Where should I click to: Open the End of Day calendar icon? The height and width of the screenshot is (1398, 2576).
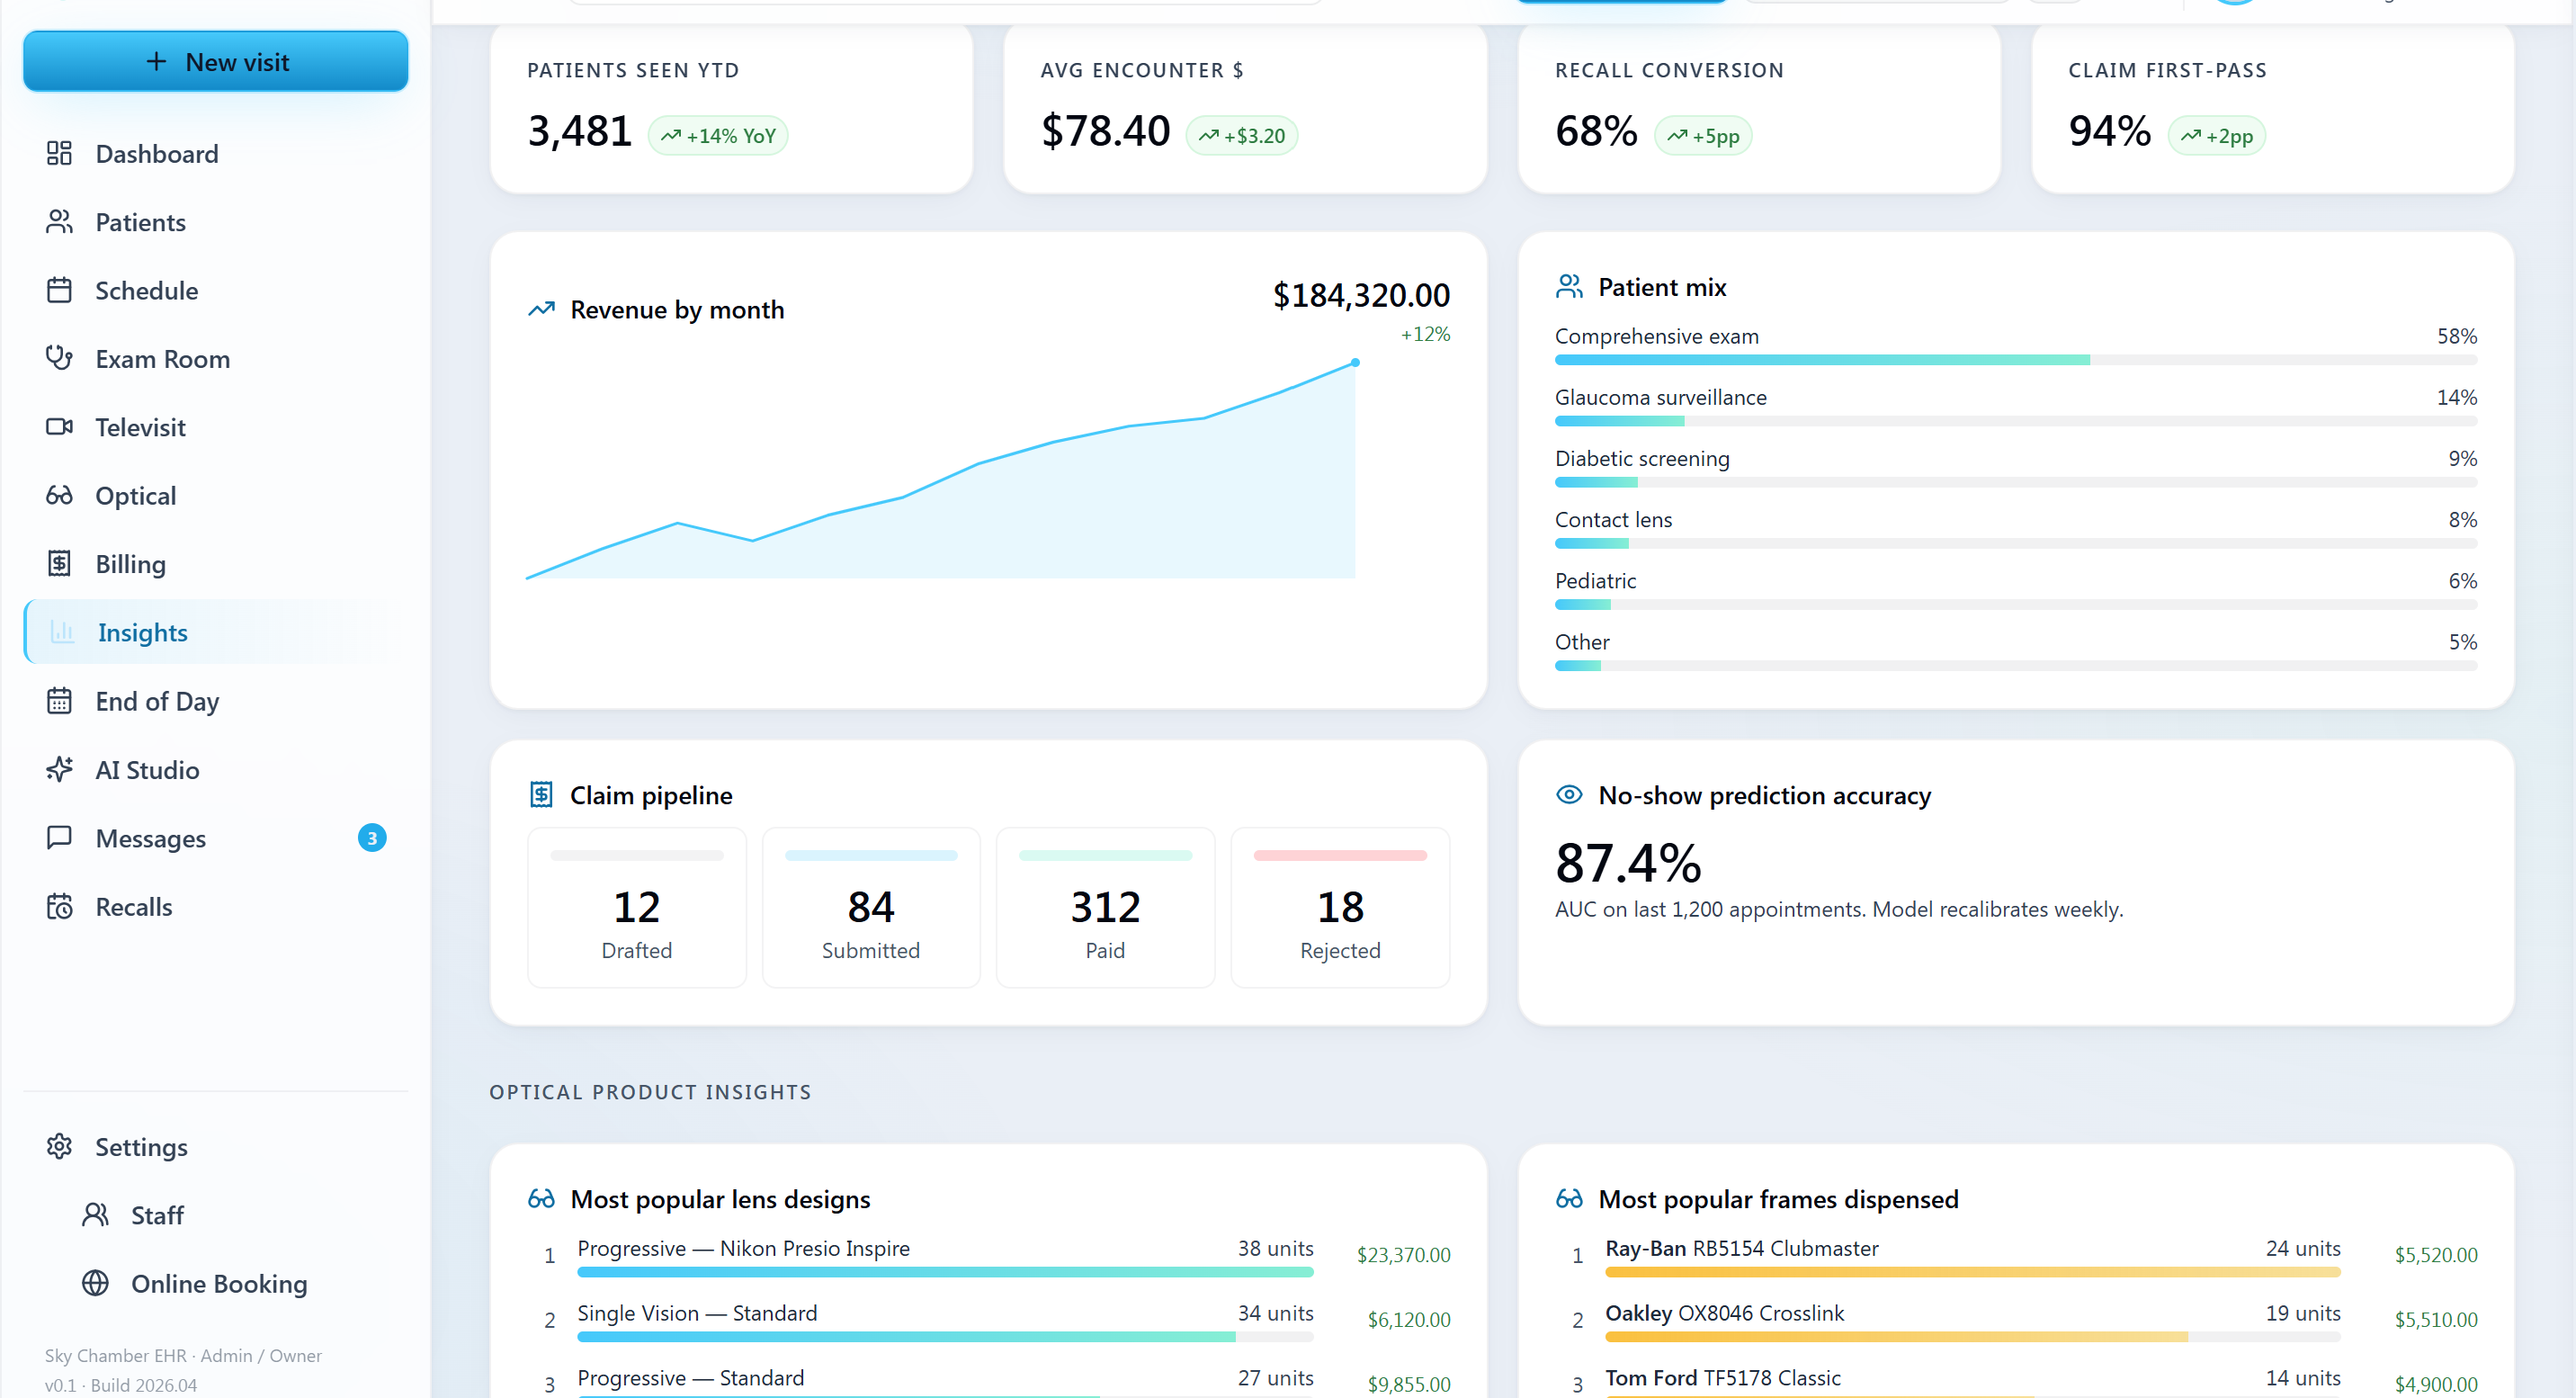(59, 701)
